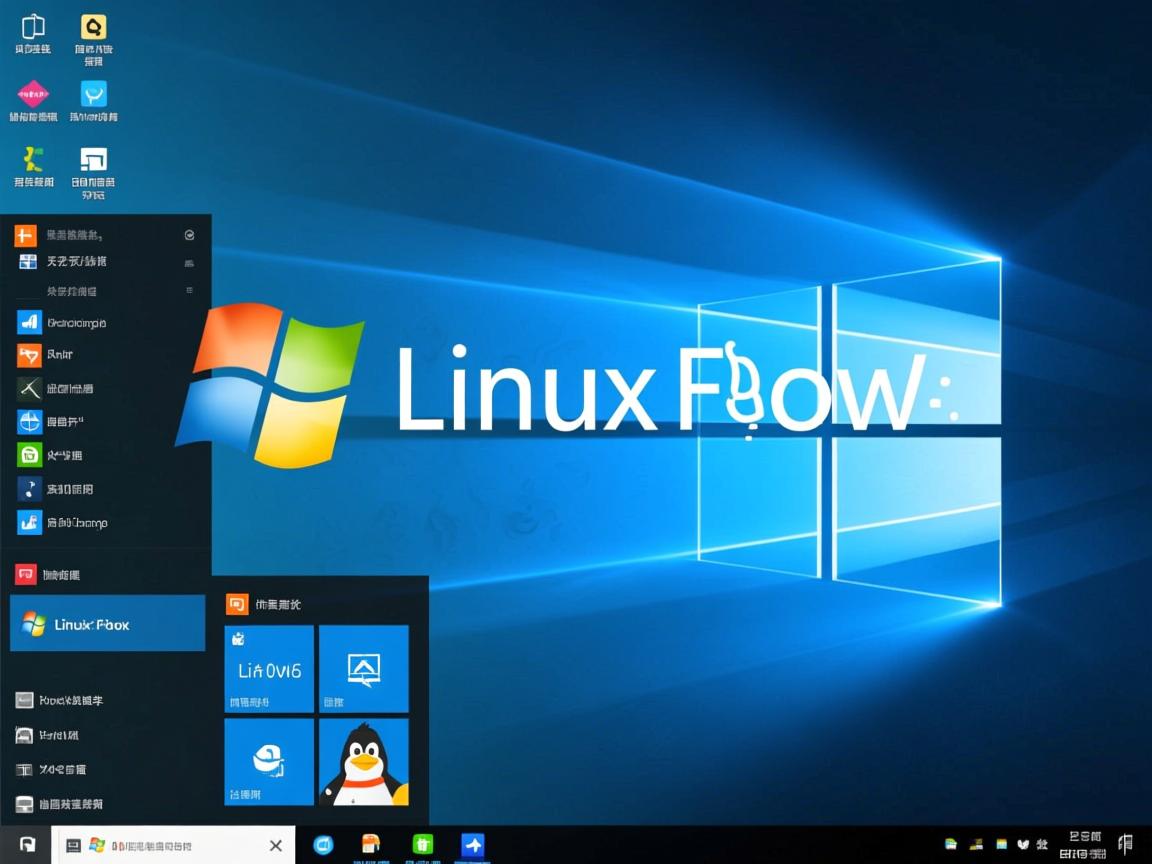This screenshot has width=1152, height=864.
Task: Toggle the refresh circle at Start menu top right
Action: (x=190, y=235)
